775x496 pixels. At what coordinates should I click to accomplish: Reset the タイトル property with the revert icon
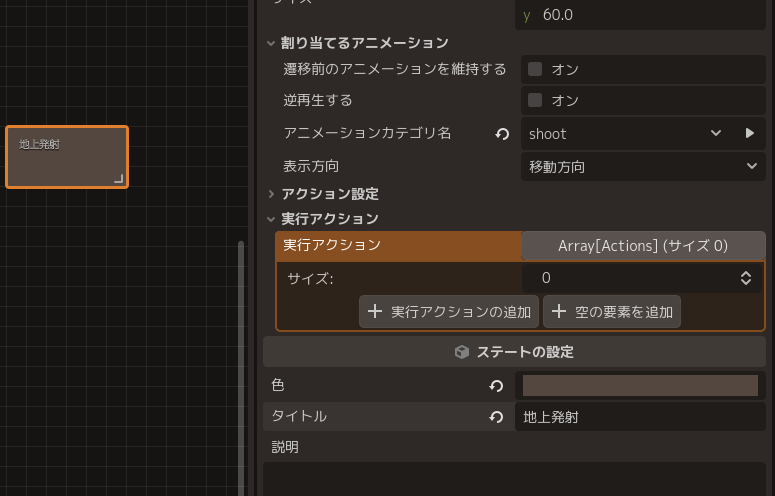[x=496, y=417]
